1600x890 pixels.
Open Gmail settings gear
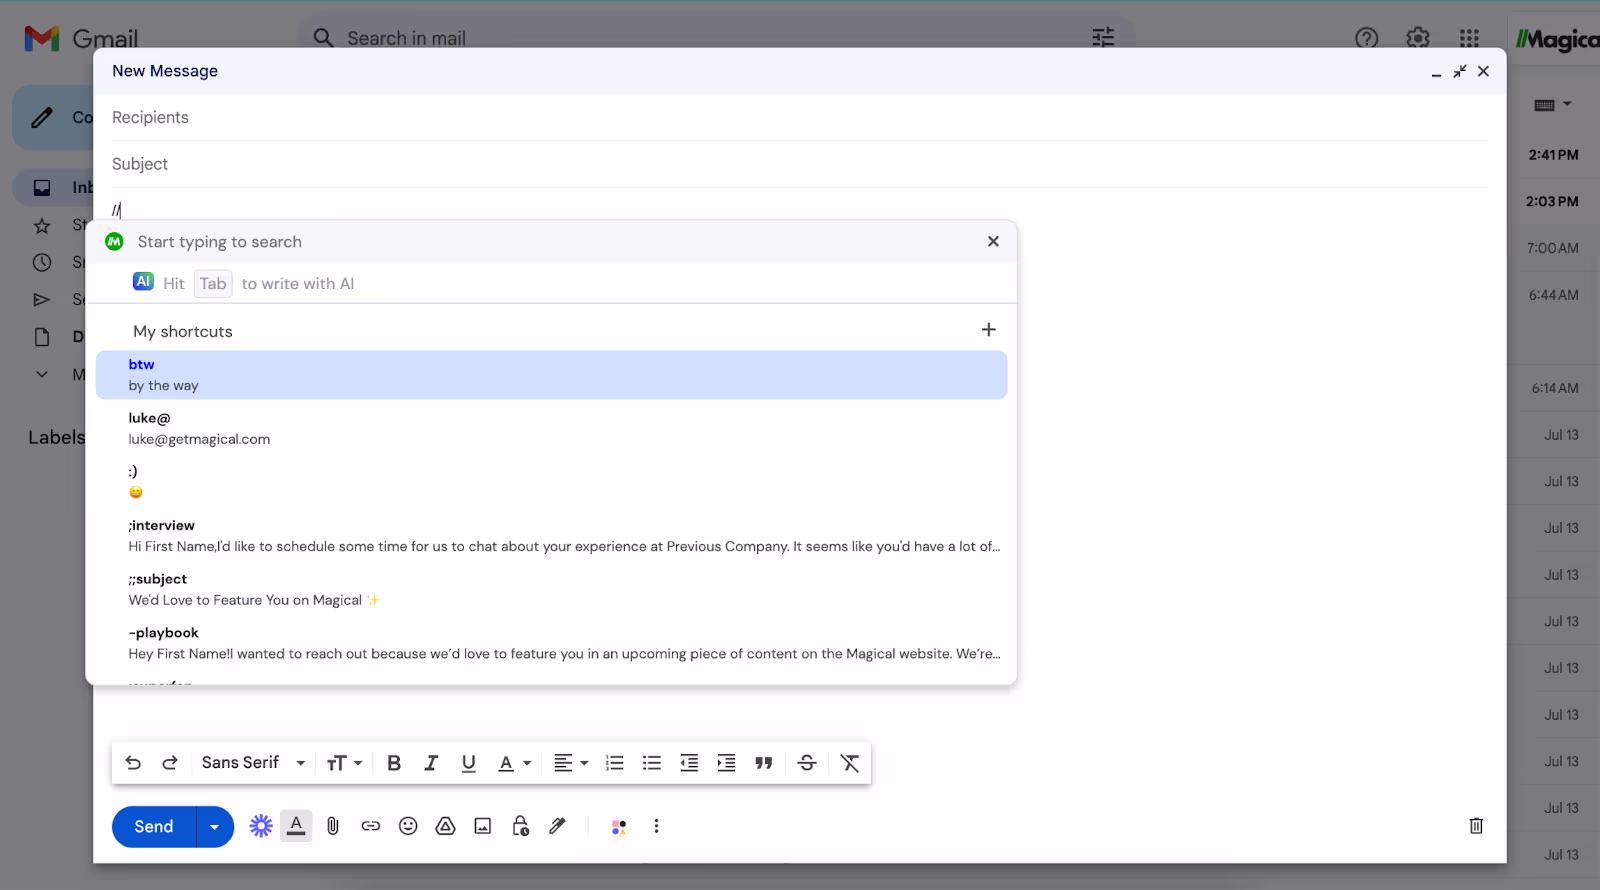(x=1418, y=38)
